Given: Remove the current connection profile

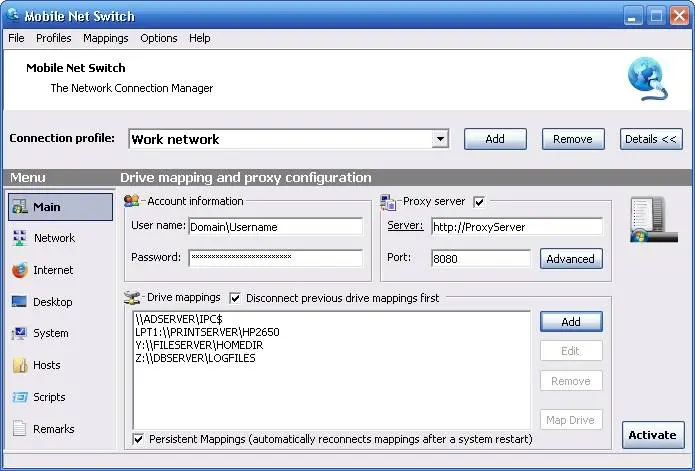Looking at the screenshot, I should [x=573, y=139].
